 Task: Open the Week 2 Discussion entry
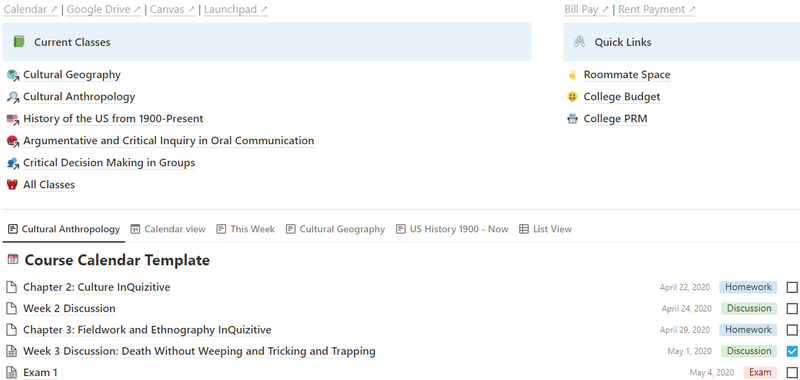point(69,309)
